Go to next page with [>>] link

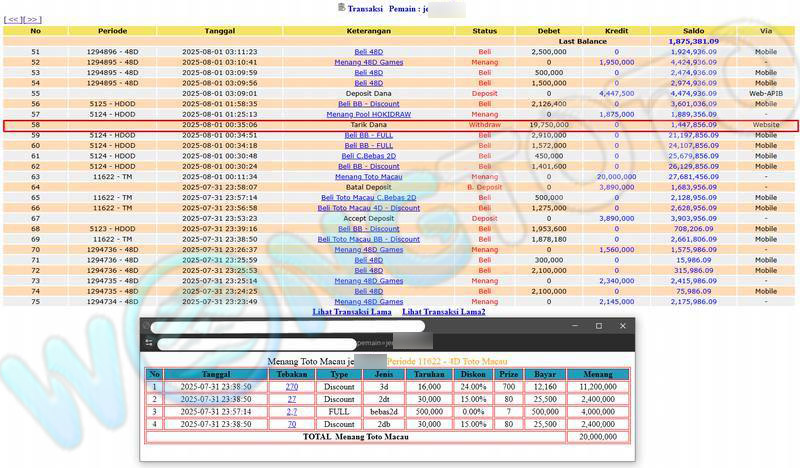point(32,19)
